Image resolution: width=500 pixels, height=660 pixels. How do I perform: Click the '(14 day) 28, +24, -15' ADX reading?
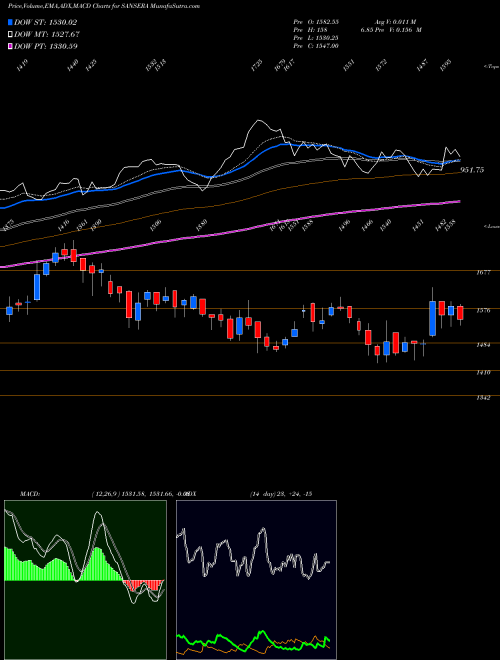(x=280, y=494)
